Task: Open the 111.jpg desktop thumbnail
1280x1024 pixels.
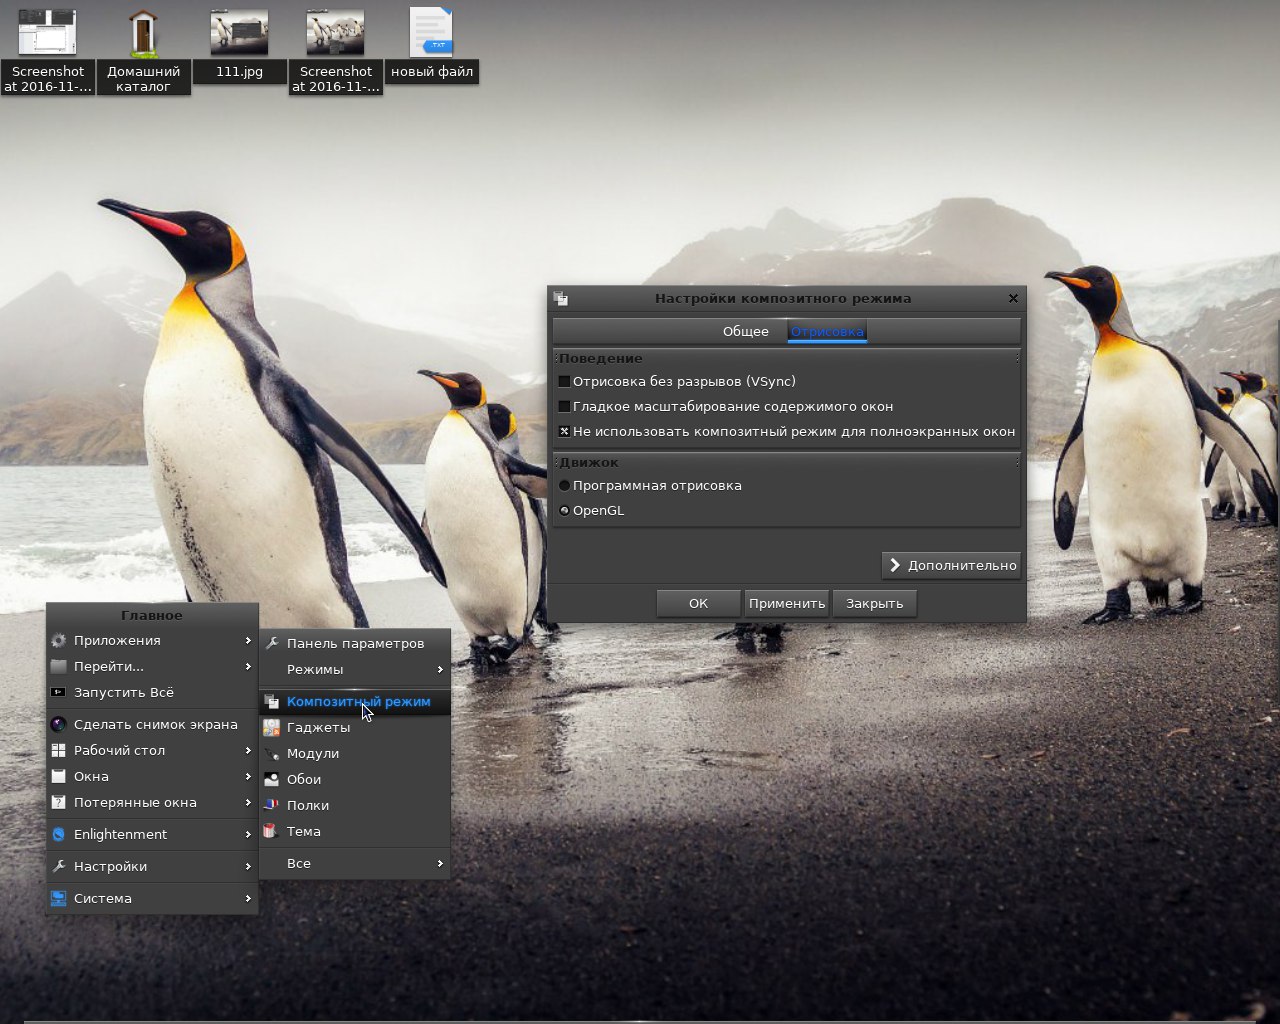Action: click(x=239, y=33)
